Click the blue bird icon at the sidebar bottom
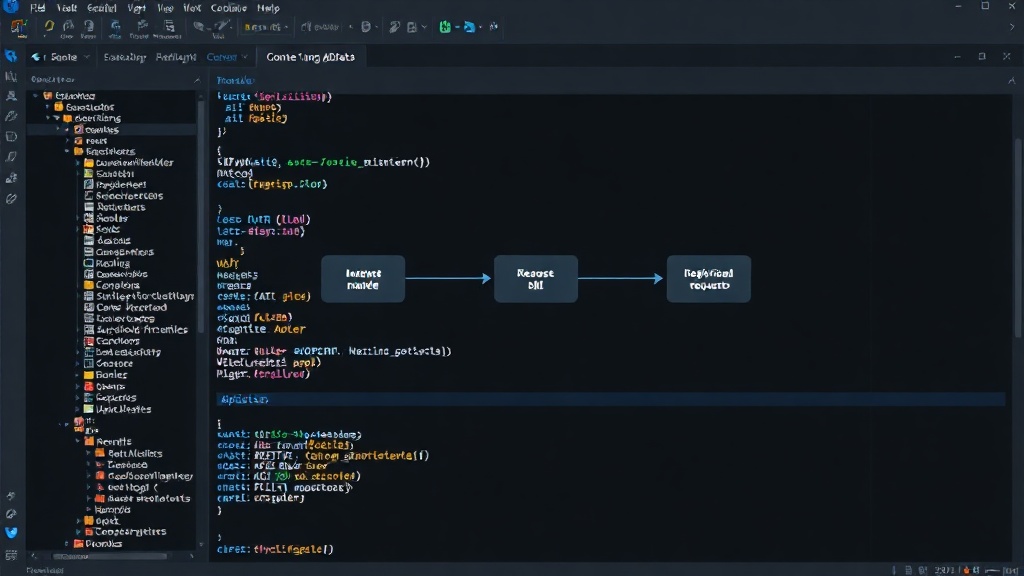The image size is (1024, 576). click(11, 532)
